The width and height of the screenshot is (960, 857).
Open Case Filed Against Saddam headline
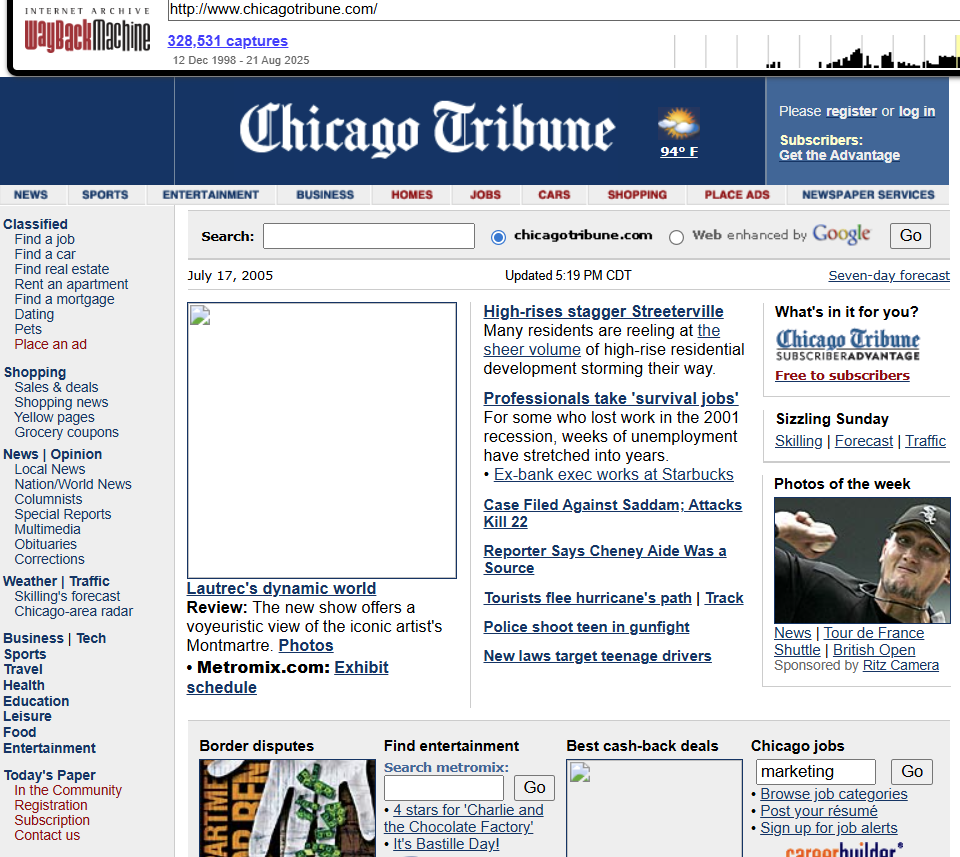(612, 513)
